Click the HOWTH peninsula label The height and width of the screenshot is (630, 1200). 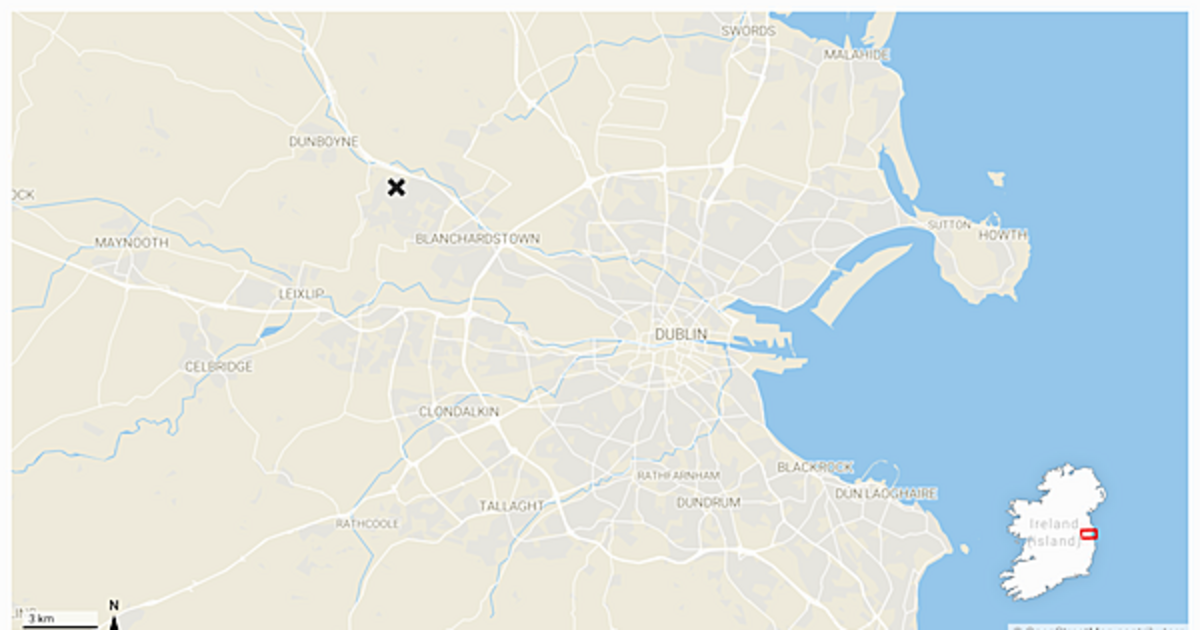[1002, 235]
